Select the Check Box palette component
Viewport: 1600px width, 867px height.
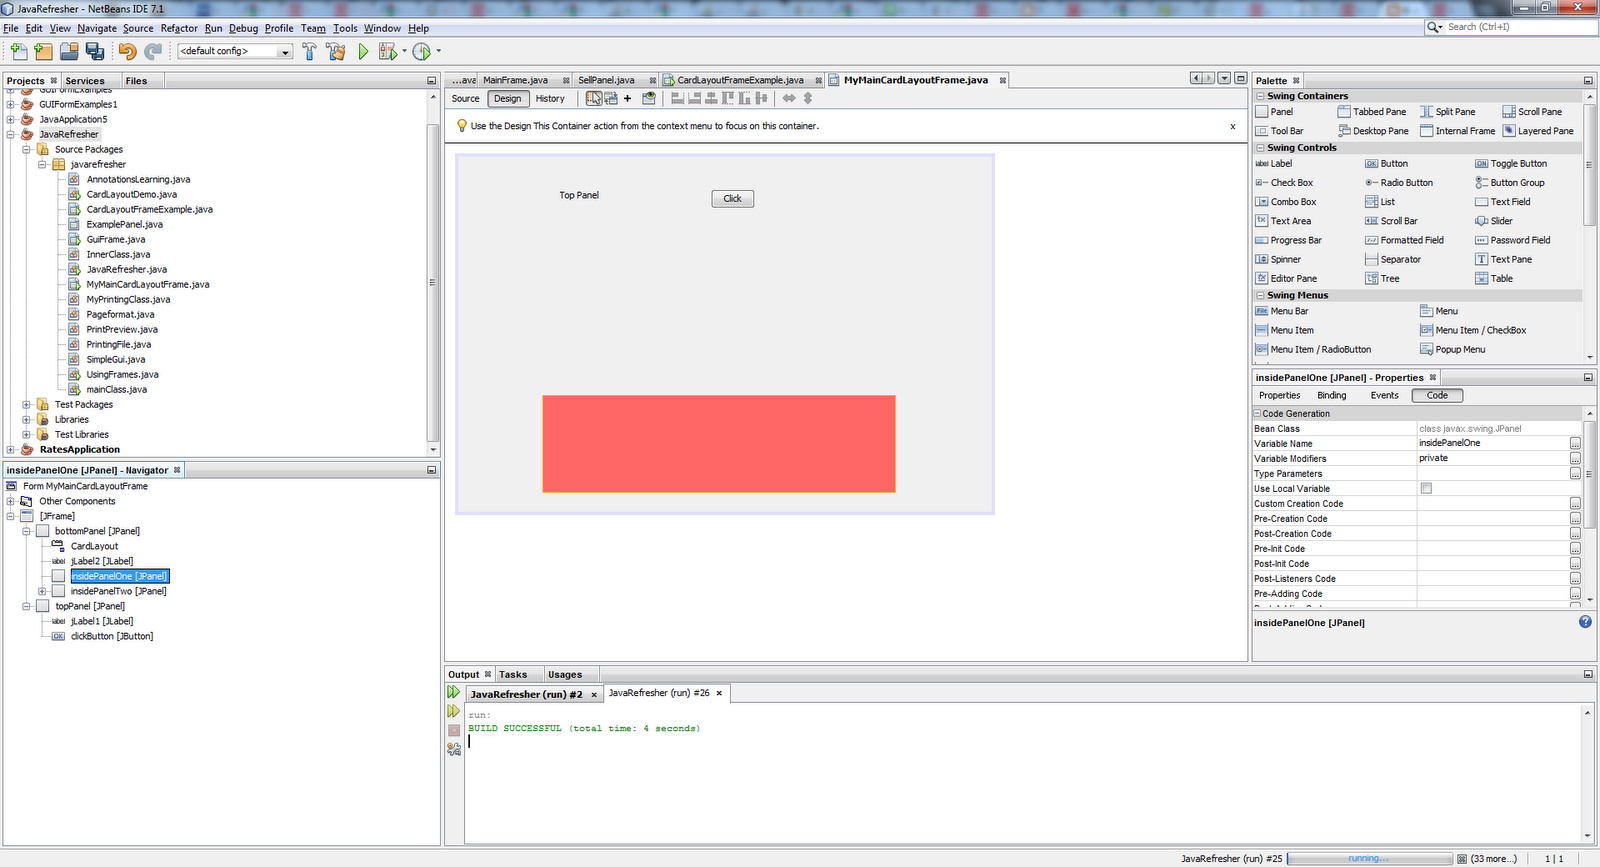click(1285, 183)
